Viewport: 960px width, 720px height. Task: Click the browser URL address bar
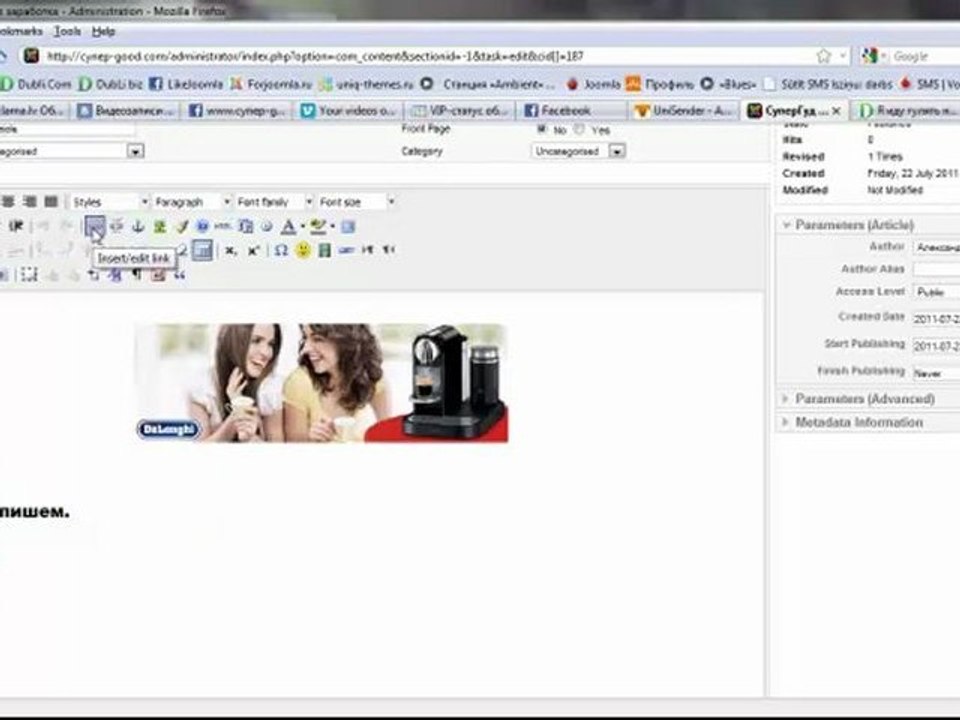pos(429,56)
